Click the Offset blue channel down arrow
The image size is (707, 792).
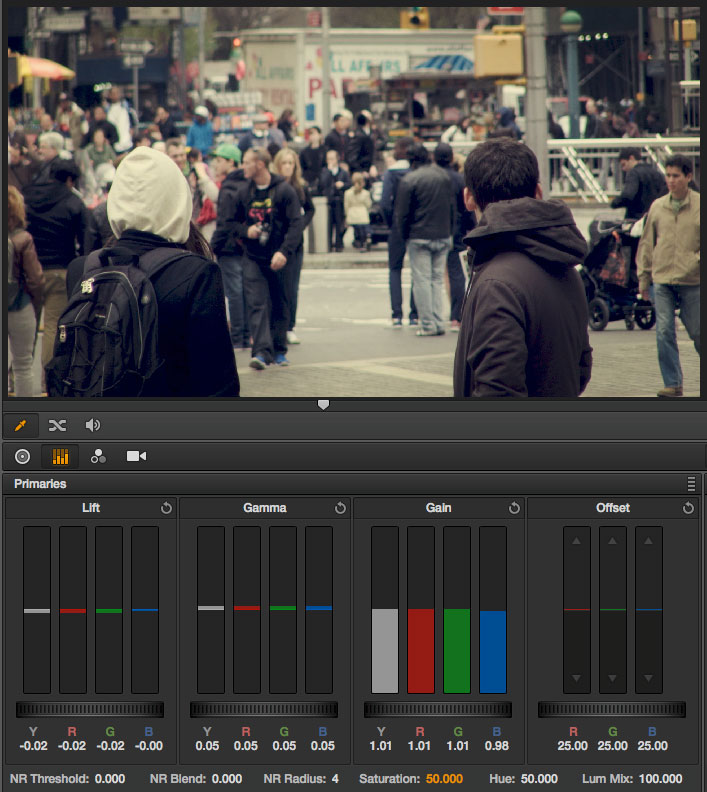point(648,679)
